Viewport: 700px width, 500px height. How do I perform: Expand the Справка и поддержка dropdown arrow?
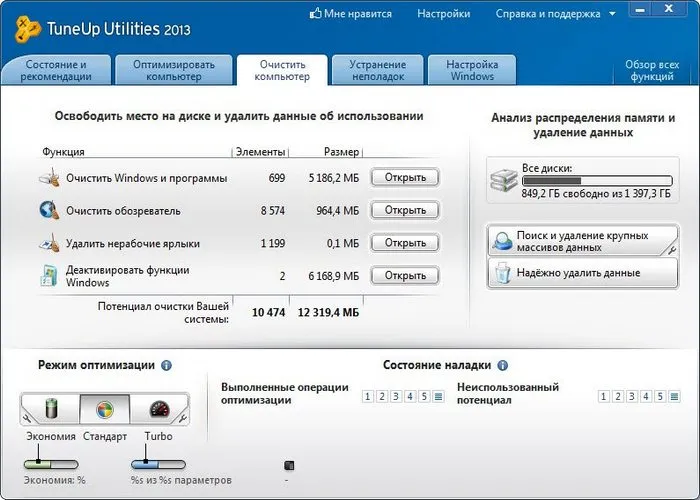pos(612,14)
